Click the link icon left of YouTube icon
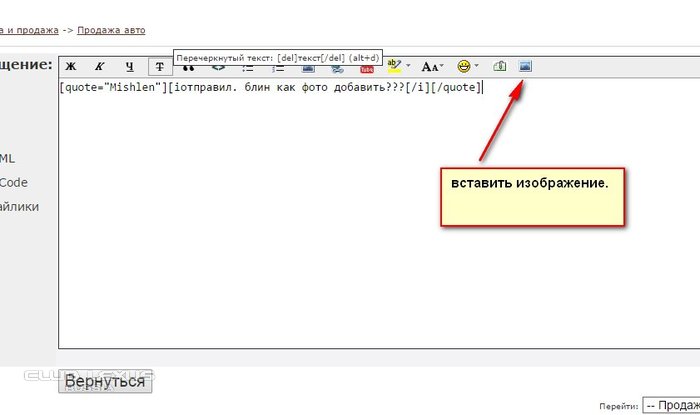 tap(338, 70)
